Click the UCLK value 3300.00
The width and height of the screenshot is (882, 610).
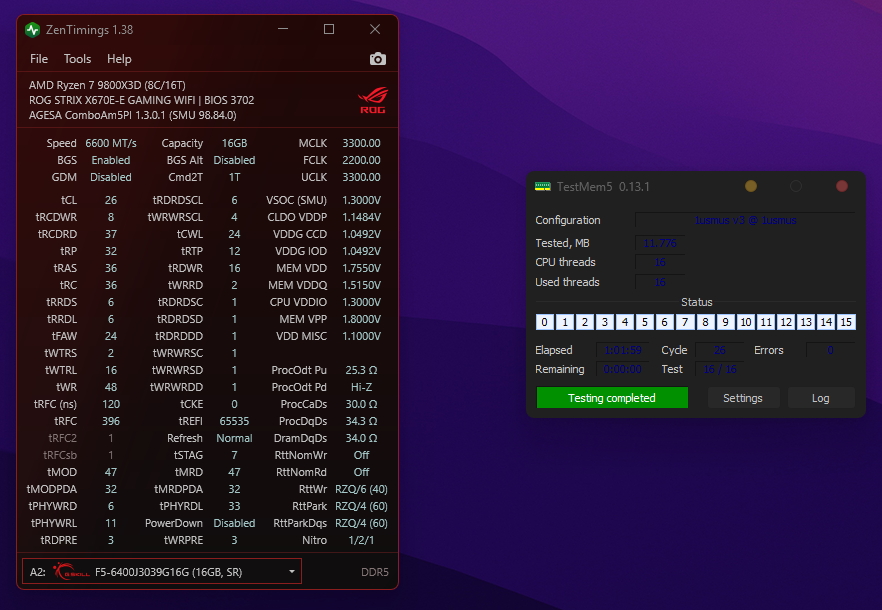pos(361,177)
